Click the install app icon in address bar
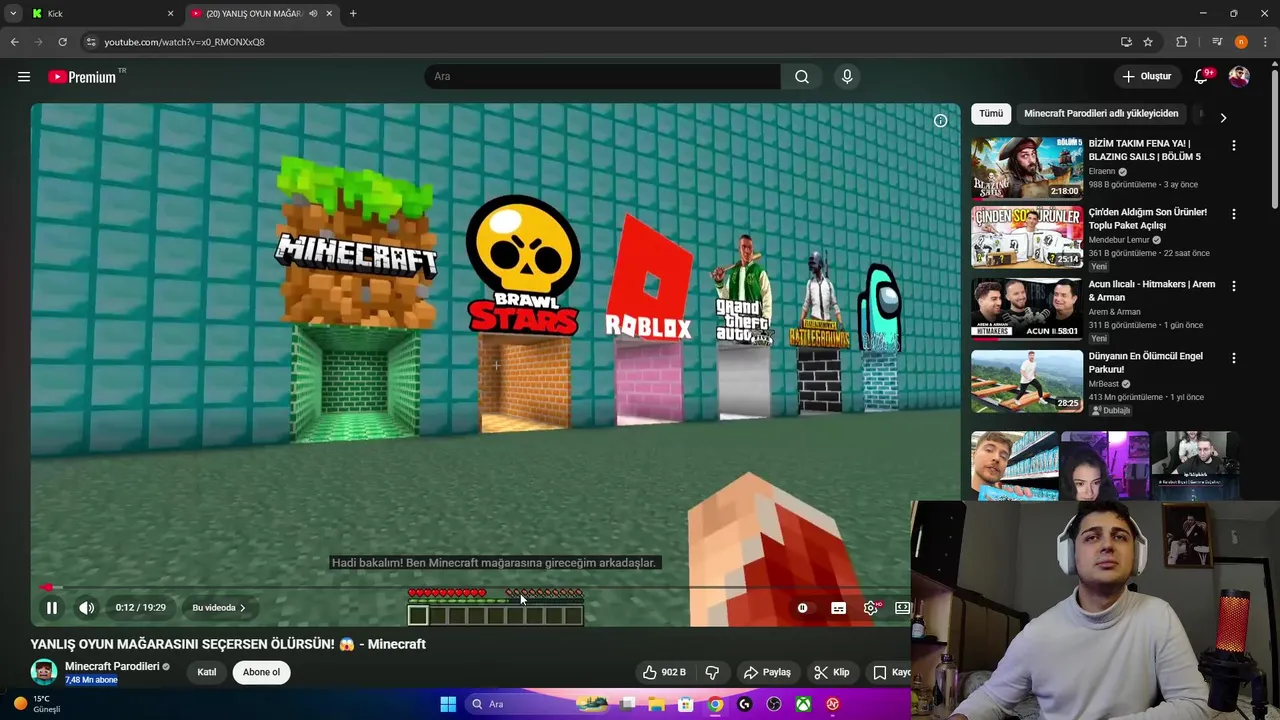Viewport: 1280px width, 720px height. point(1126,42)
